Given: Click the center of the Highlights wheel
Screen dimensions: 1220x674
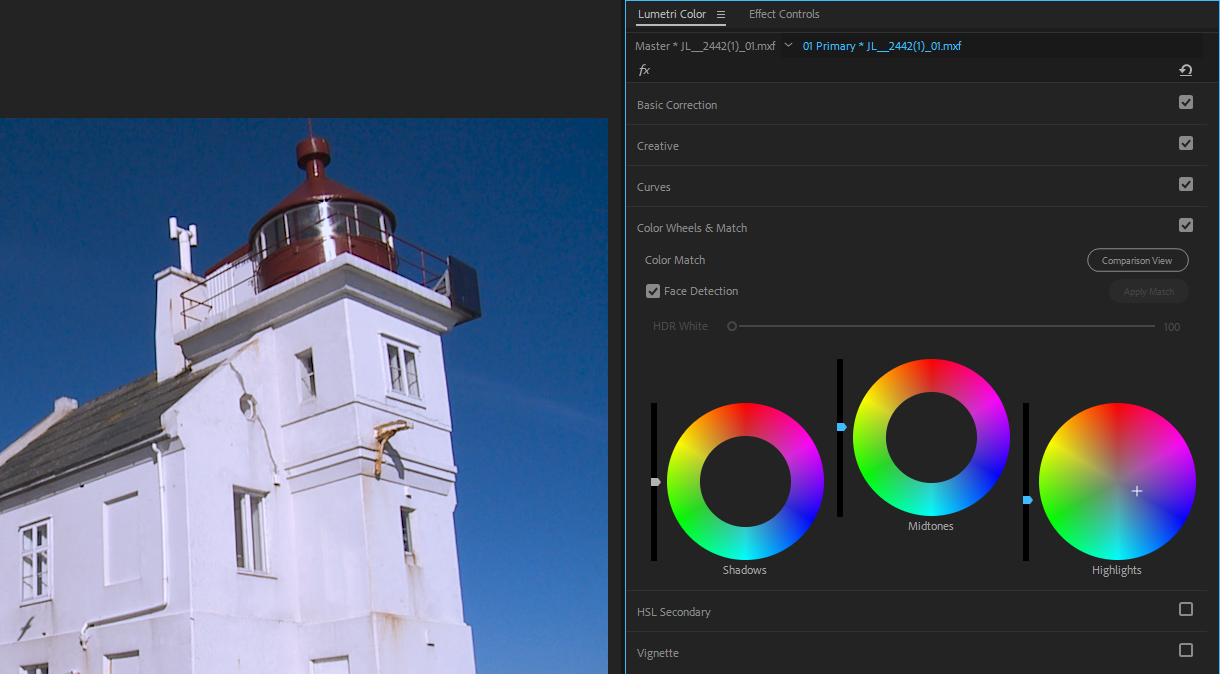Looking at the screenshot, I should 1117,481.
